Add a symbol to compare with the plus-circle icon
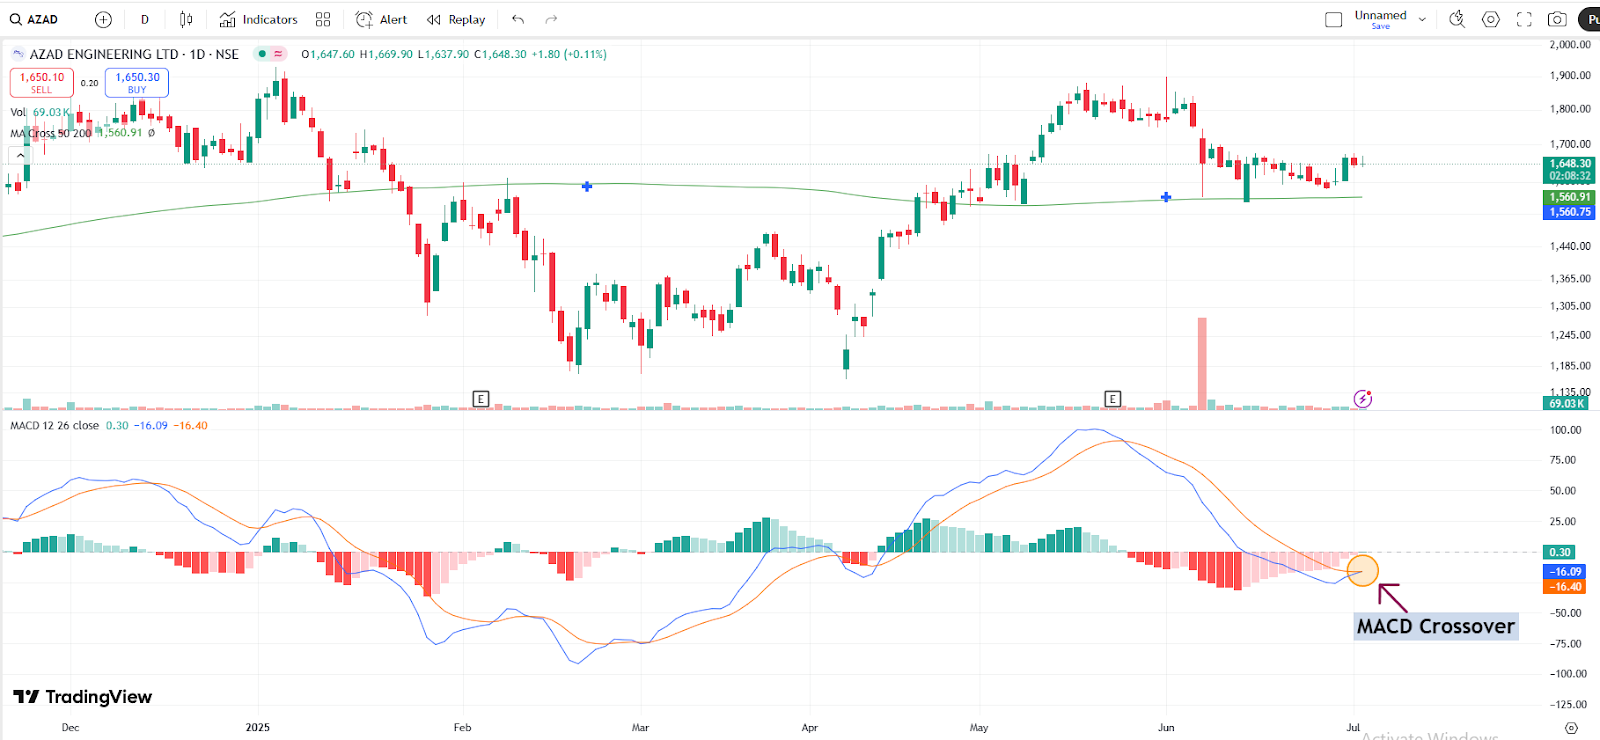 pyautogui.click(x=103, y=19)
